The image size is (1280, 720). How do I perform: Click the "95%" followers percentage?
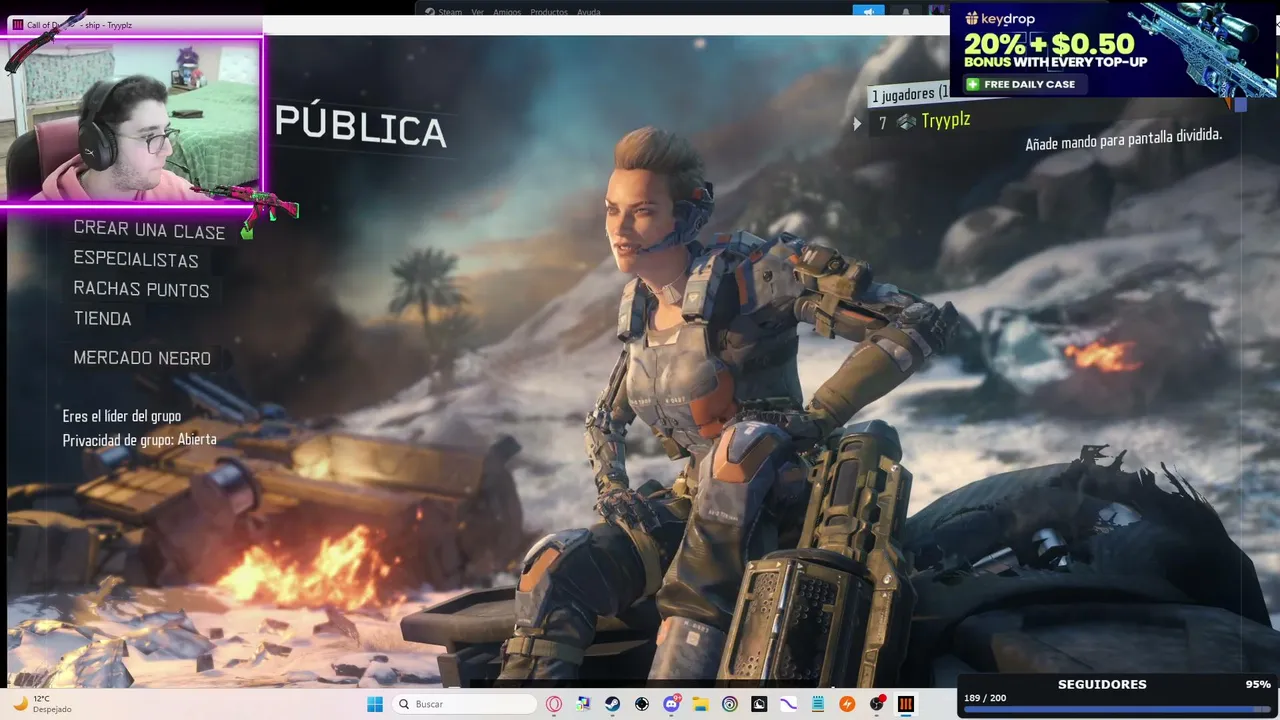click(x=1258, y=685)
